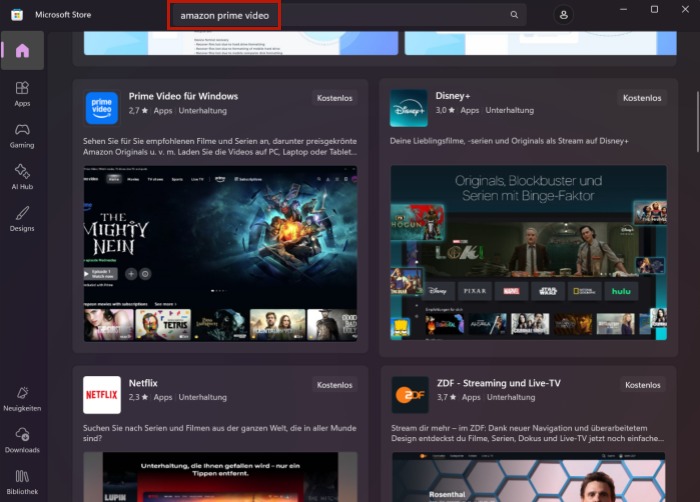Click the 3,0 star rating of Disney+
Screen dimensions: 700x502
[x=445, y=110]
